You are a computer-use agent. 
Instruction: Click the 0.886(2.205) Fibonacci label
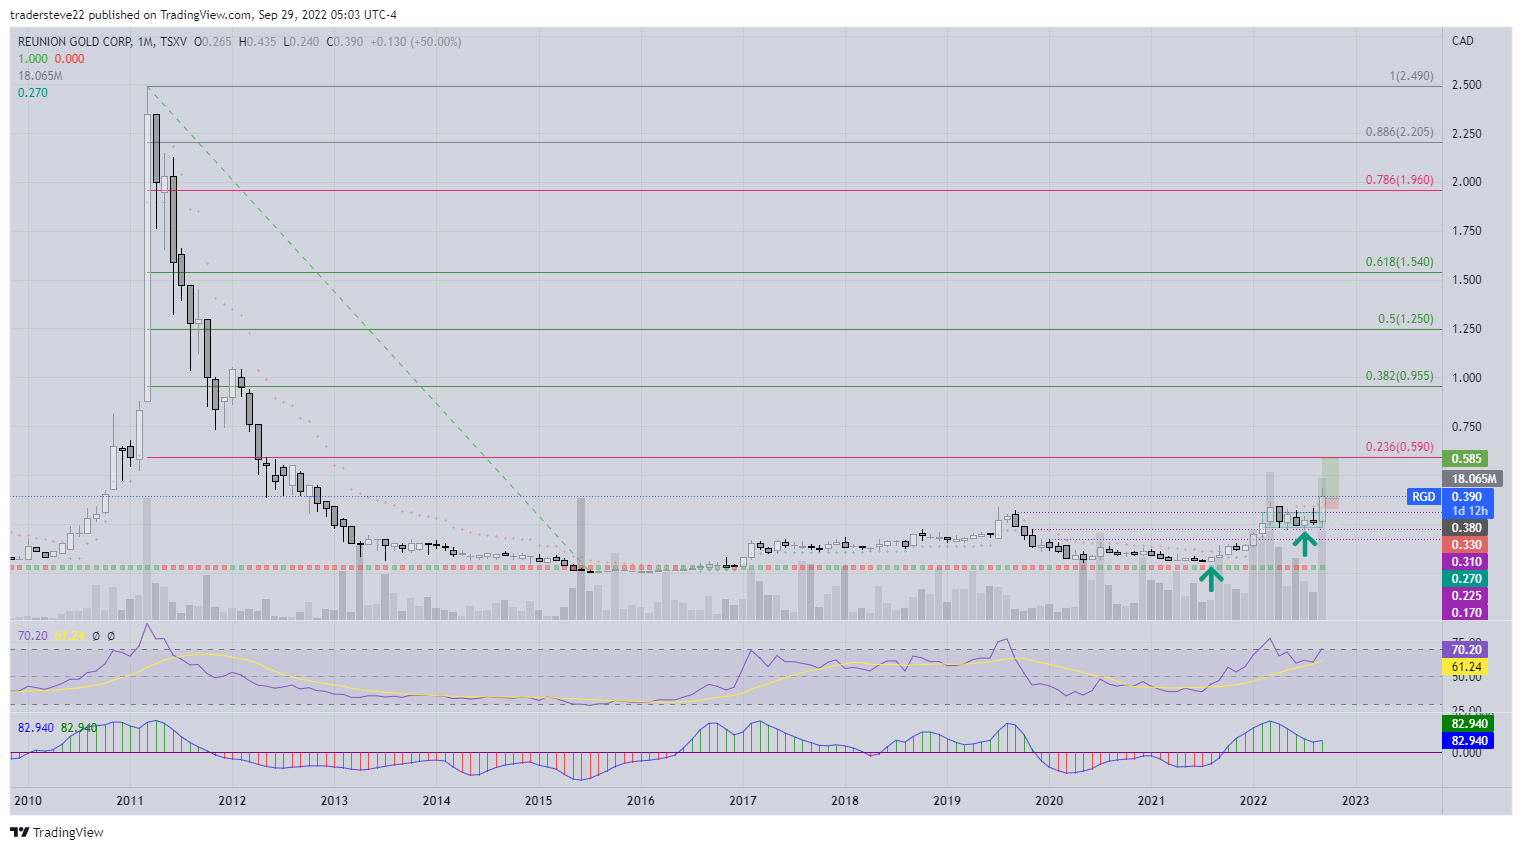(x=1399, y=132)
